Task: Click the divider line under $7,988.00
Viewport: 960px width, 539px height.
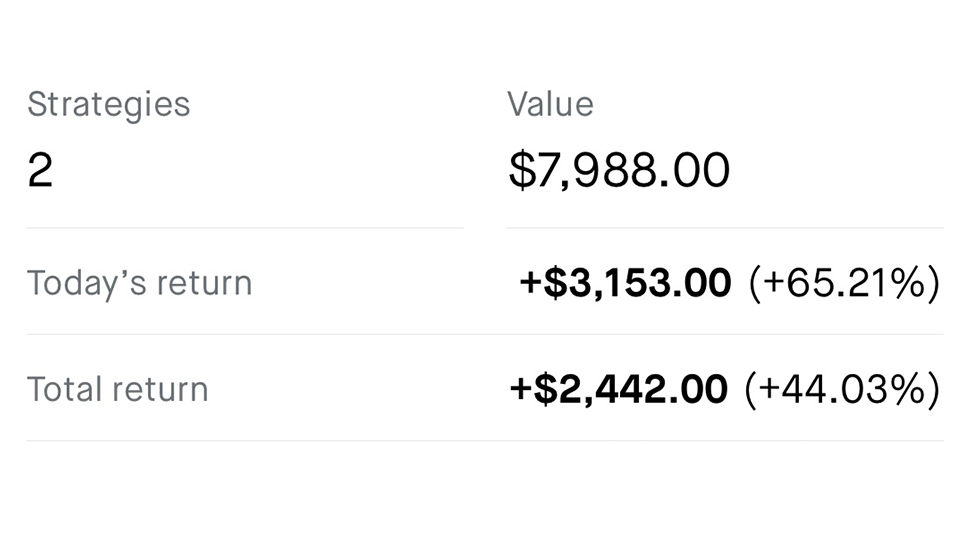Action: coord(725,228)
